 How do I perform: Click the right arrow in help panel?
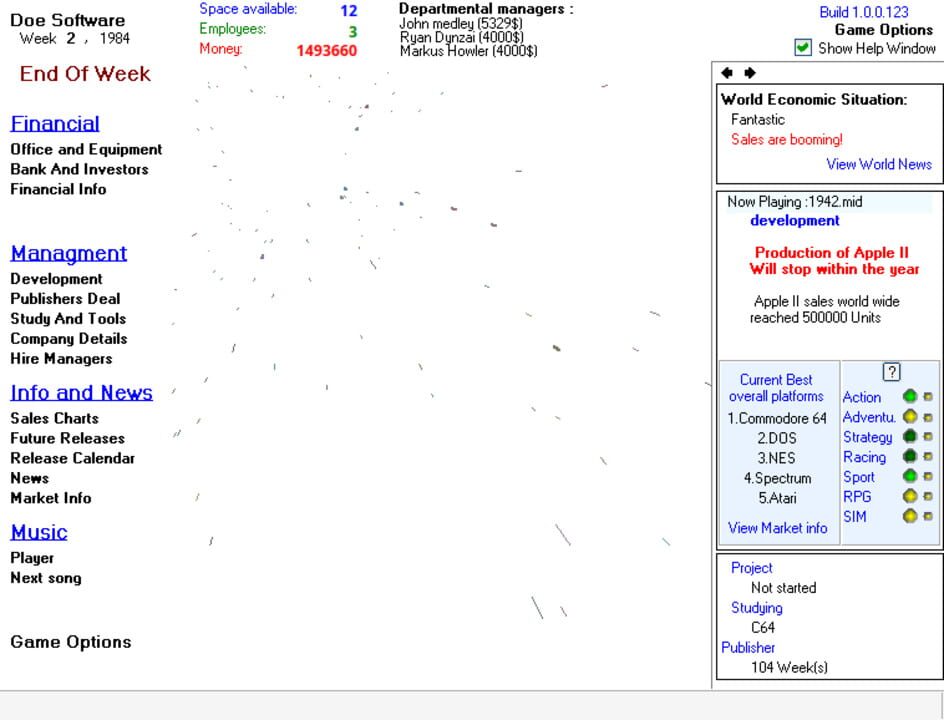click(749, 73)
